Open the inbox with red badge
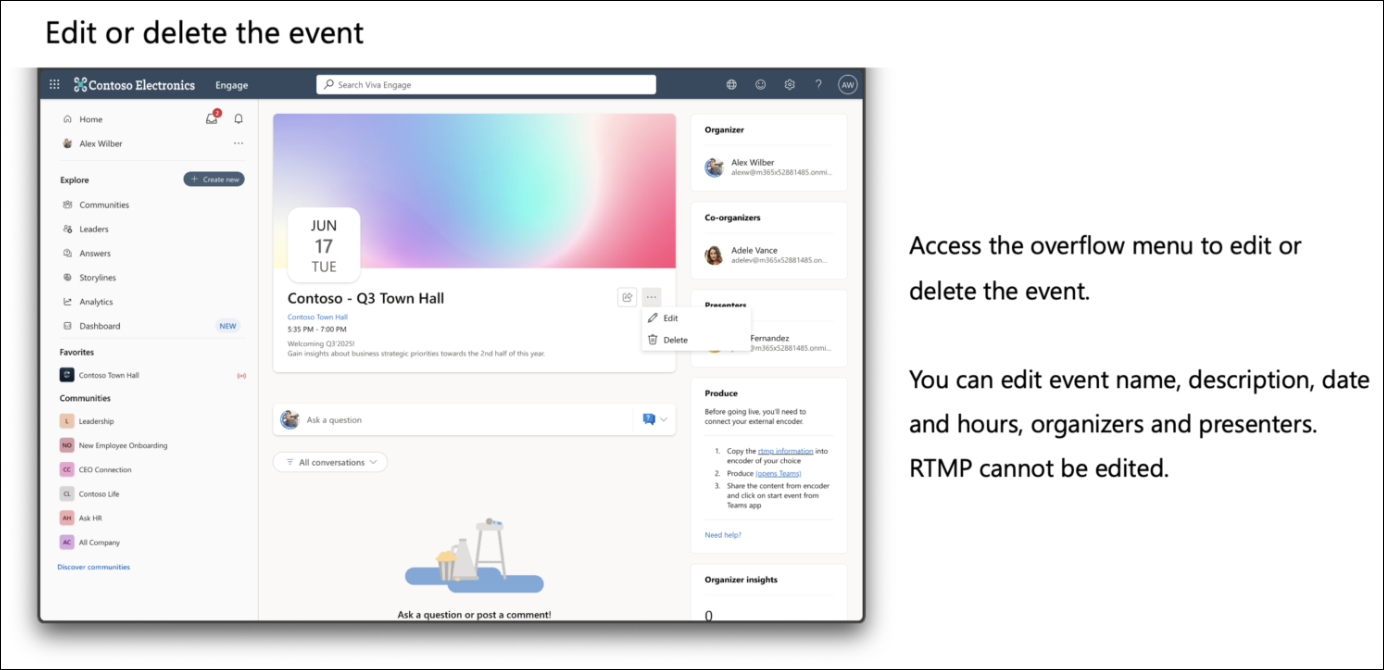Screen dimensions: 1384x670 [x=212, y=119]
